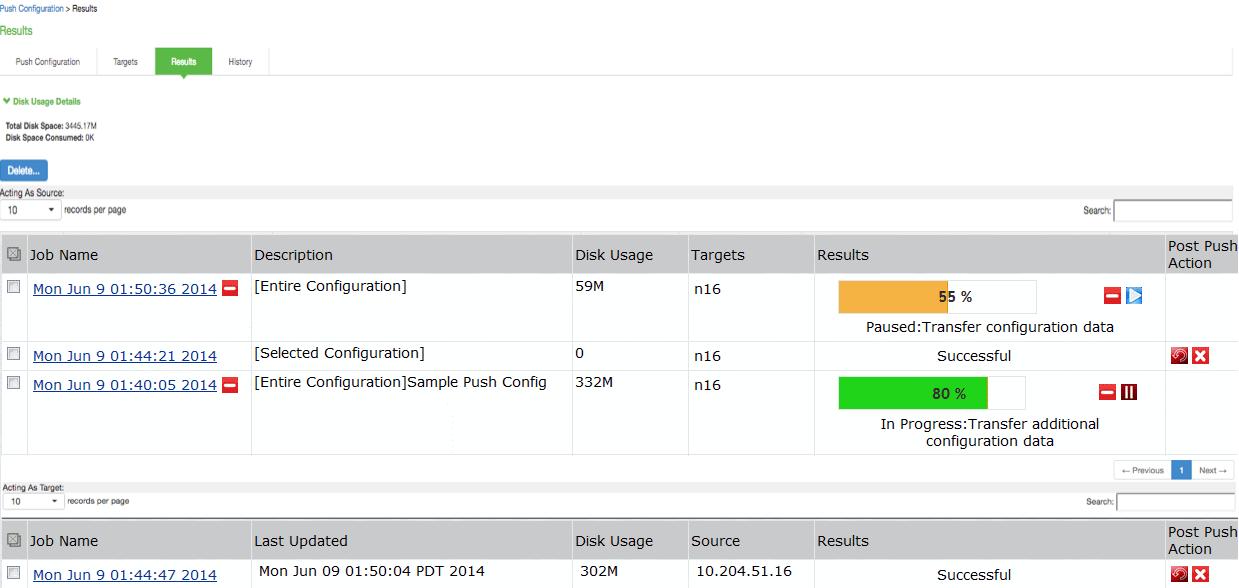The width and height of the screenshot is (1239, 588).
Task: Switch to the Targets tab
Action: tap(126, 62)
